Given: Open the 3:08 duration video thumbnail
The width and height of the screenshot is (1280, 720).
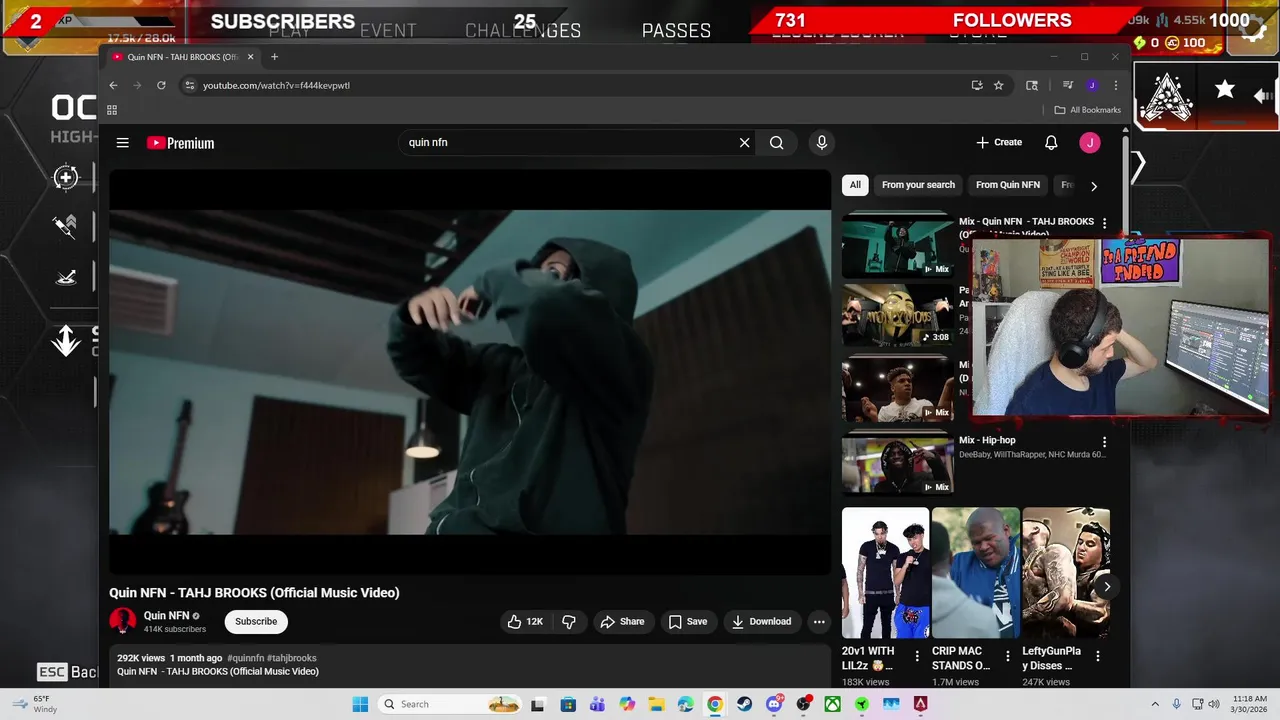Looking at the screenshot, I should [898, 316].
